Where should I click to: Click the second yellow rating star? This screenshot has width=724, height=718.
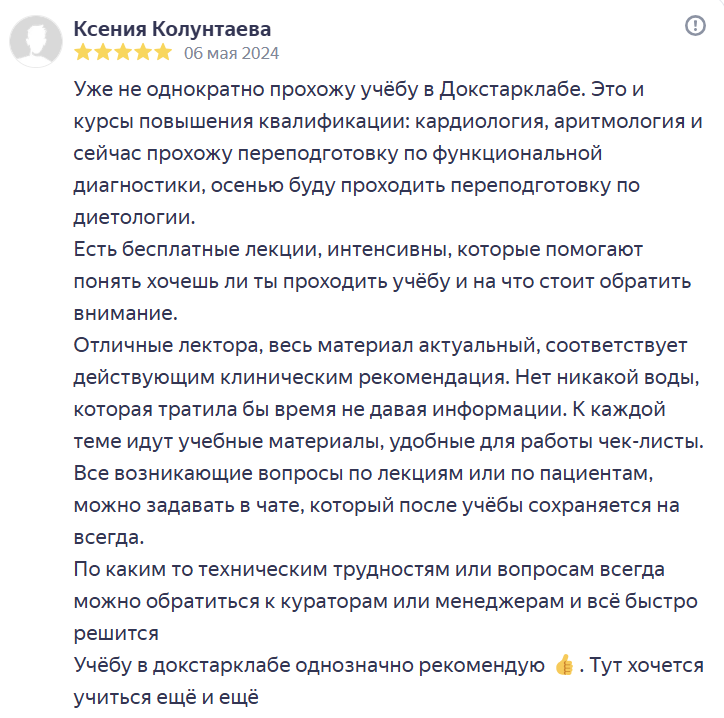coord(103,52)
